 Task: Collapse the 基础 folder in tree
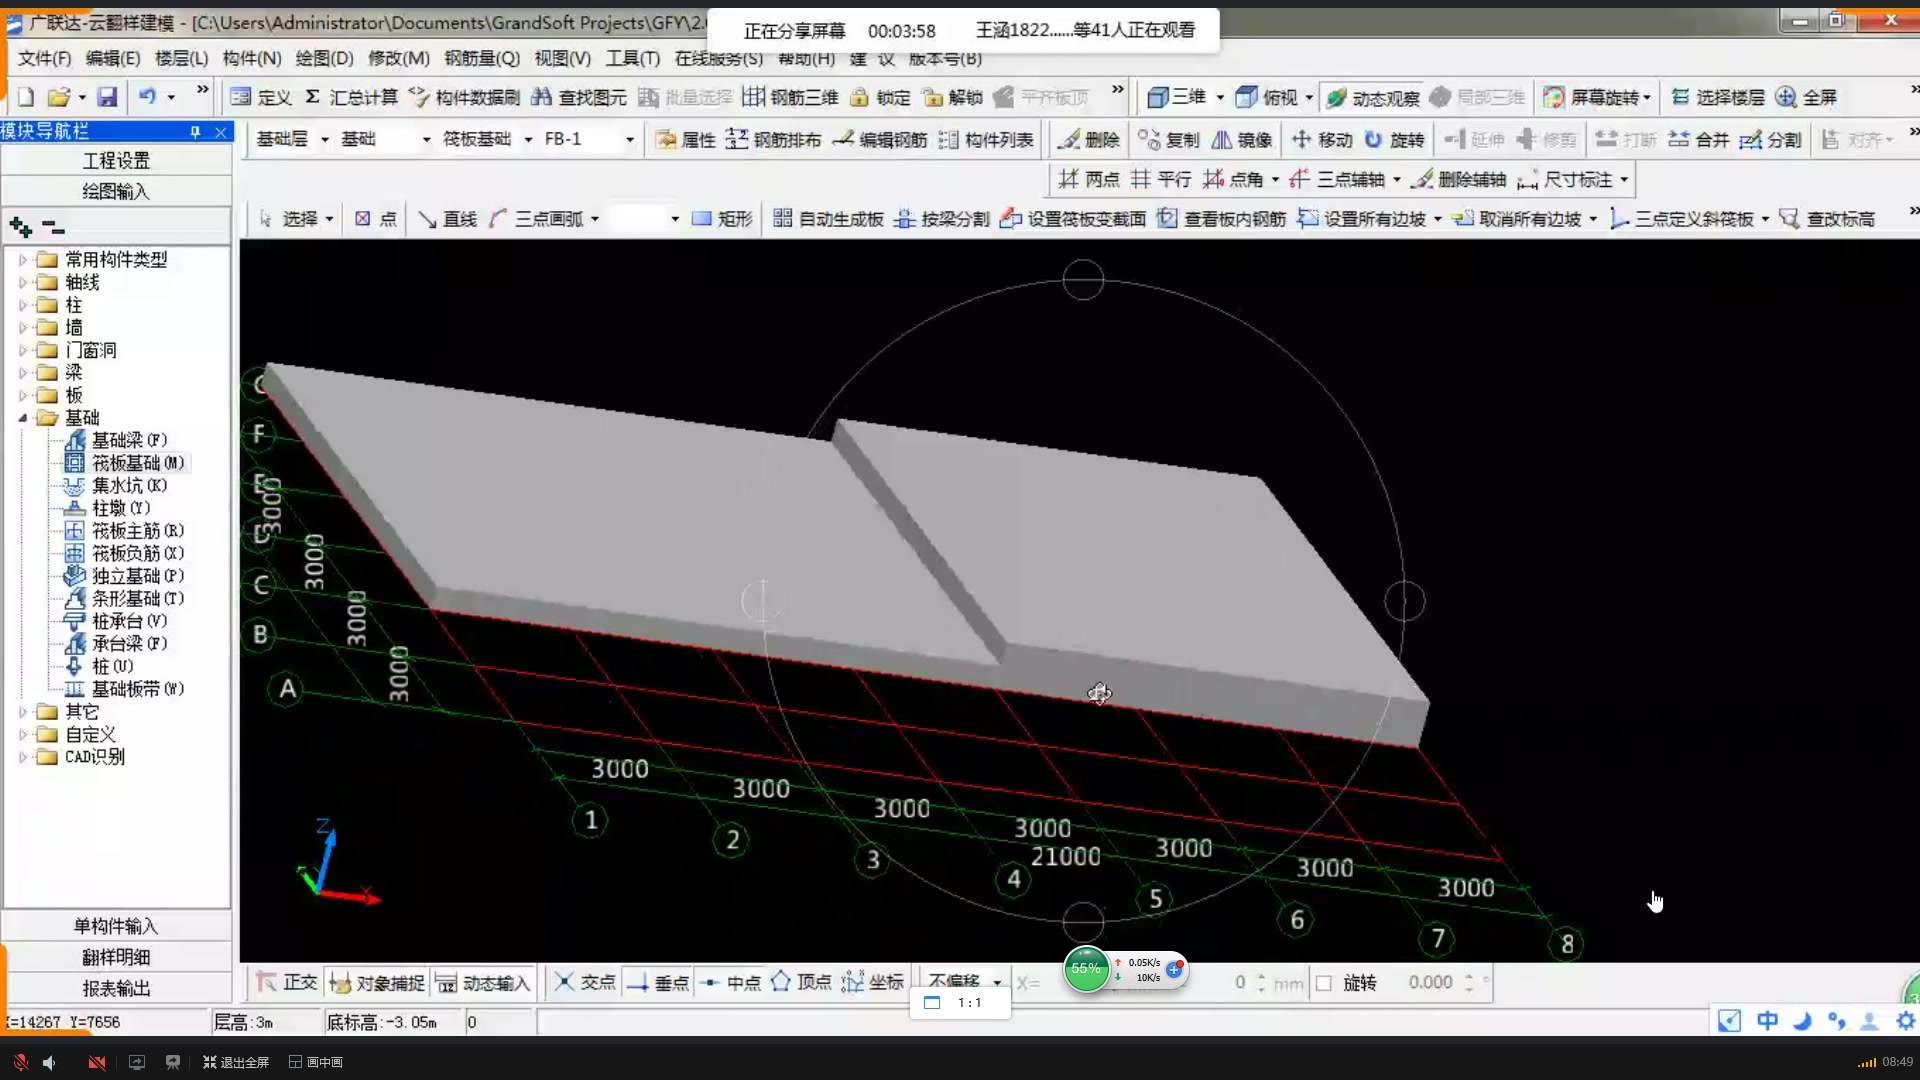23,418
